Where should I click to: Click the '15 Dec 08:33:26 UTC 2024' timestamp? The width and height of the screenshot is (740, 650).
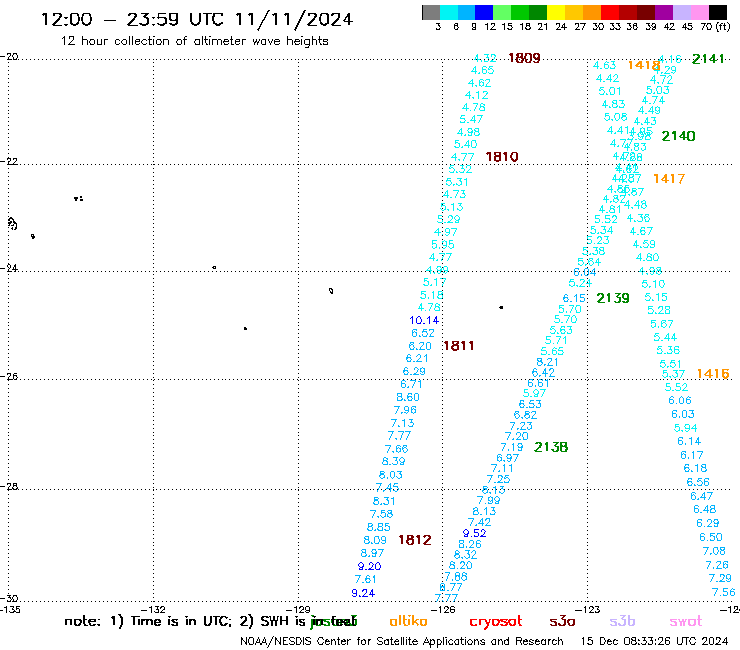click(x=654, y=641)
